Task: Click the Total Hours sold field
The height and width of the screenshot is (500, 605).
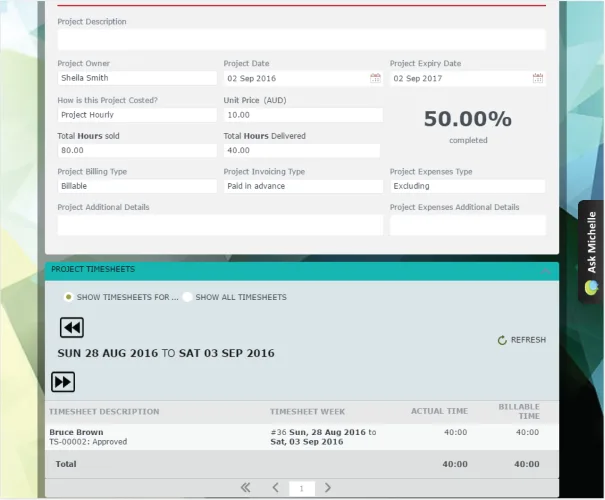Action: point(137,150)
